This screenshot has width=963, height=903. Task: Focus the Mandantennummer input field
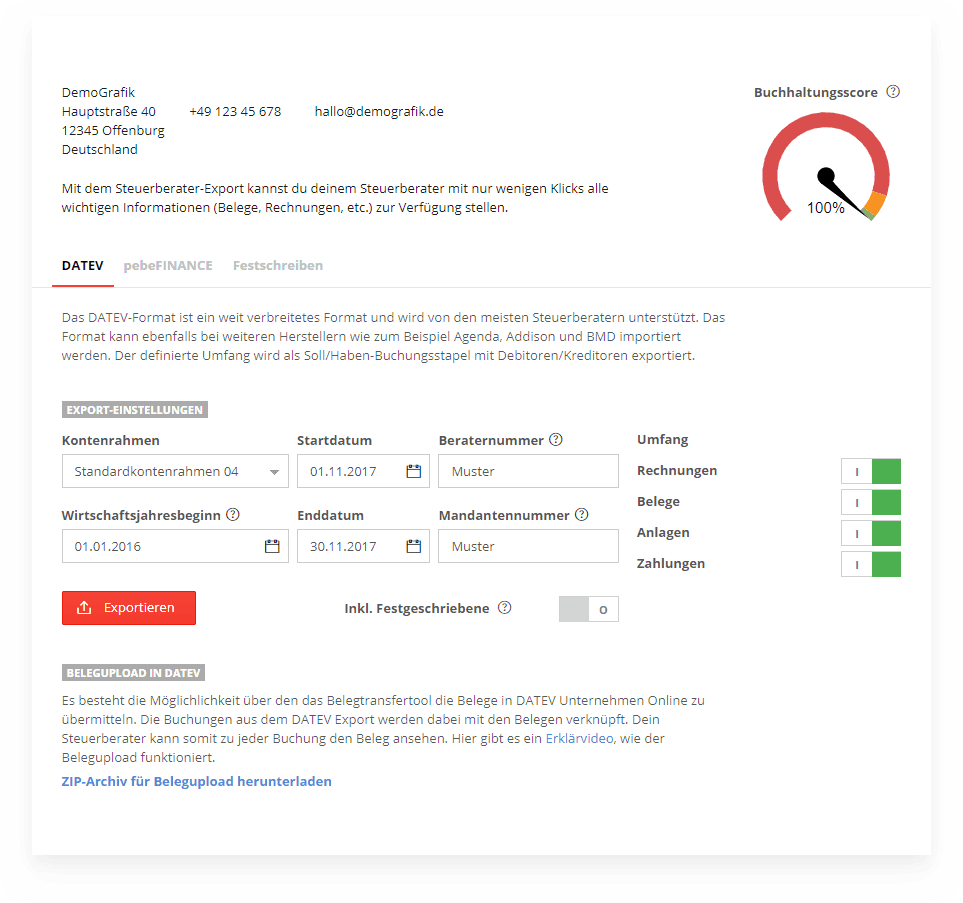click(528, 546)
